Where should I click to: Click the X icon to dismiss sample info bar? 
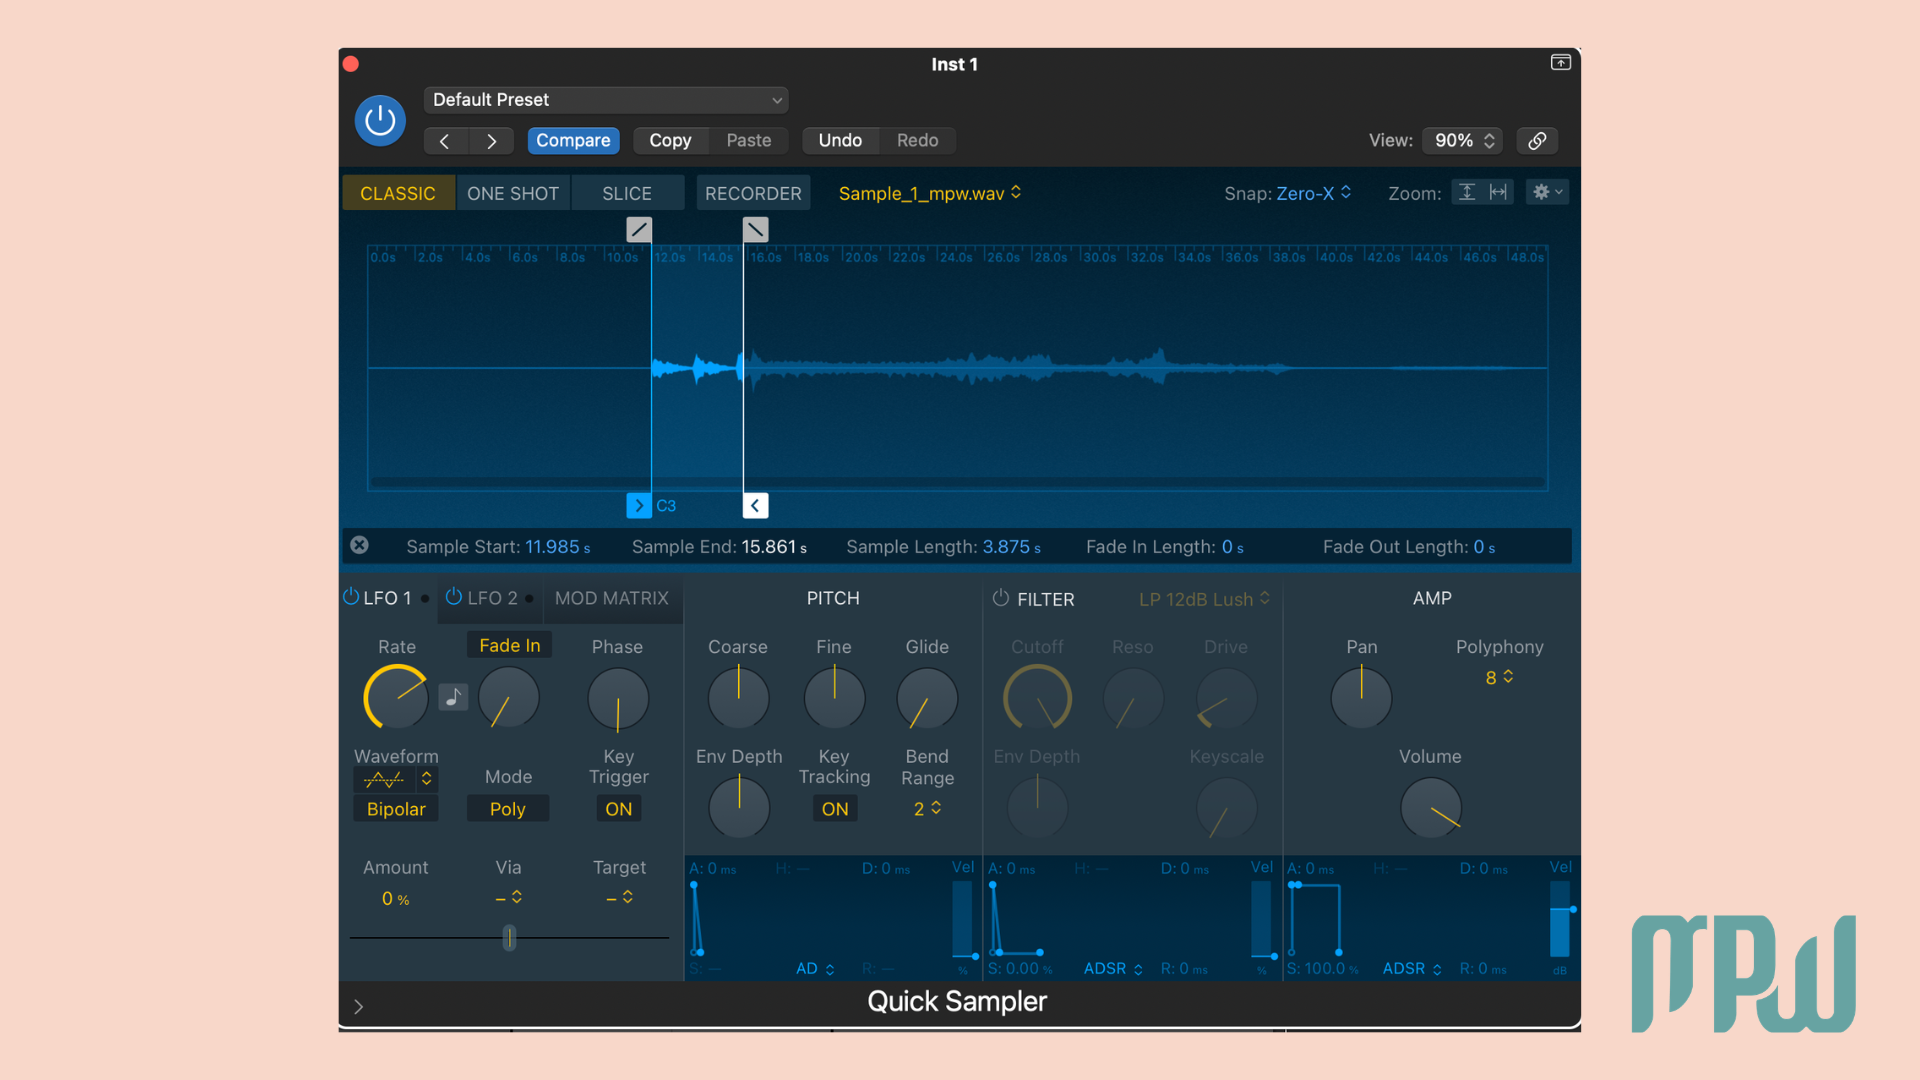tap(359, 545)
